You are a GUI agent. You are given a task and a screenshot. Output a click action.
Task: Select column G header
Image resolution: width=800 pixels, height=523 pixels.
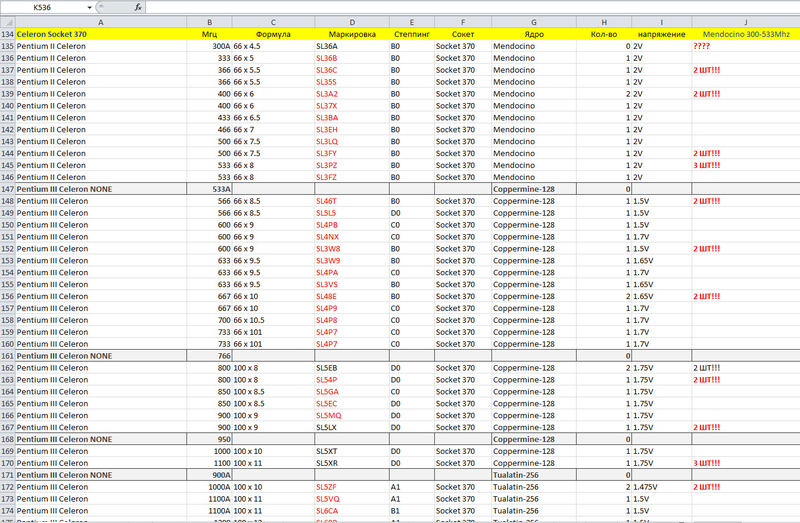tap(534, 22)
